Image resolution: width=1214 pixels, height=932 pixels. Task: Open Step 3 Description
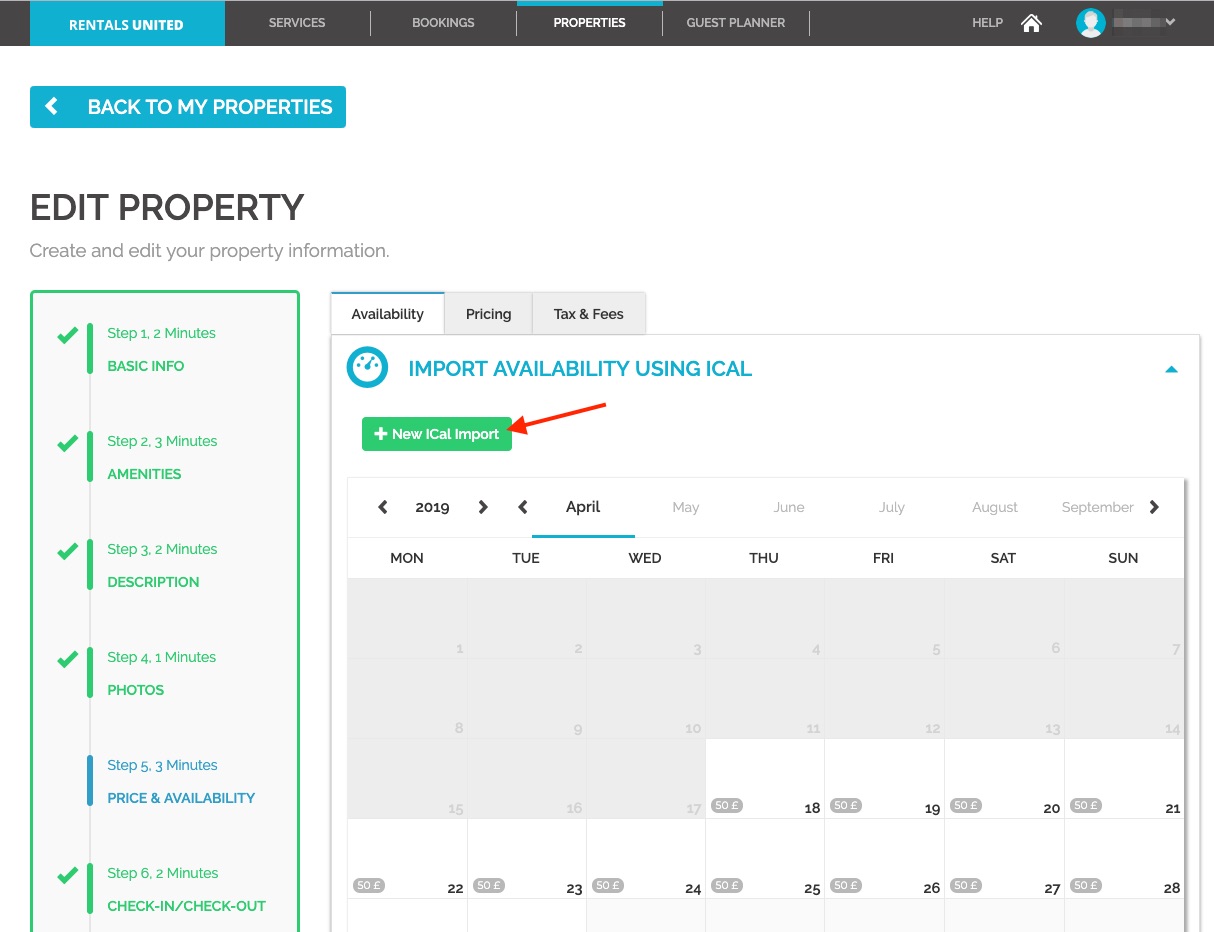pos(162,566)
